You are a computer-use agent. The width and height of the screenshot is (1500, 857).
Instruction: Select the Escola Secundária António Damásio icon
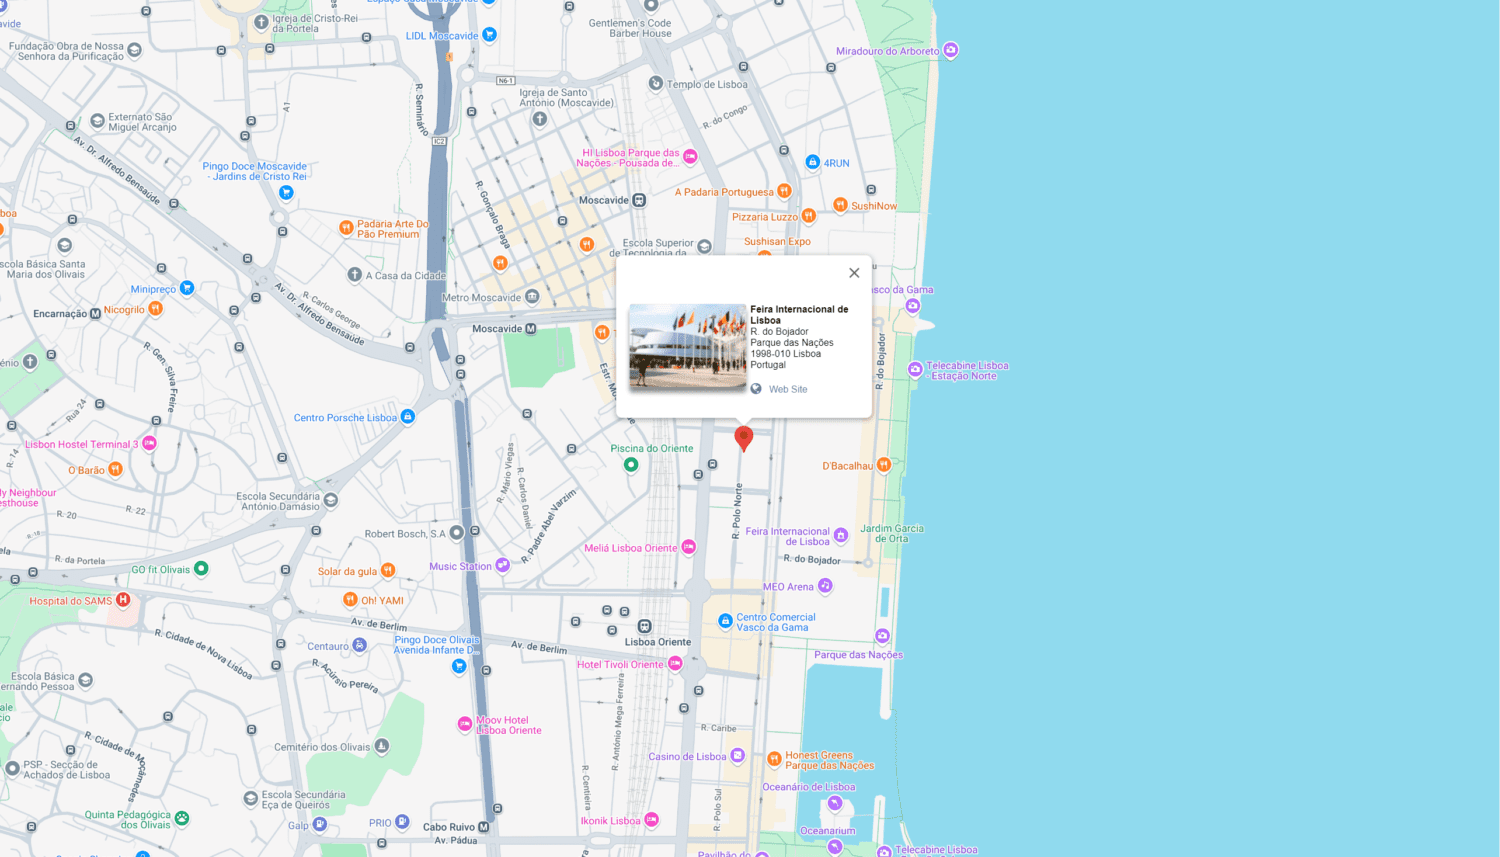click(x=331, y=500)
